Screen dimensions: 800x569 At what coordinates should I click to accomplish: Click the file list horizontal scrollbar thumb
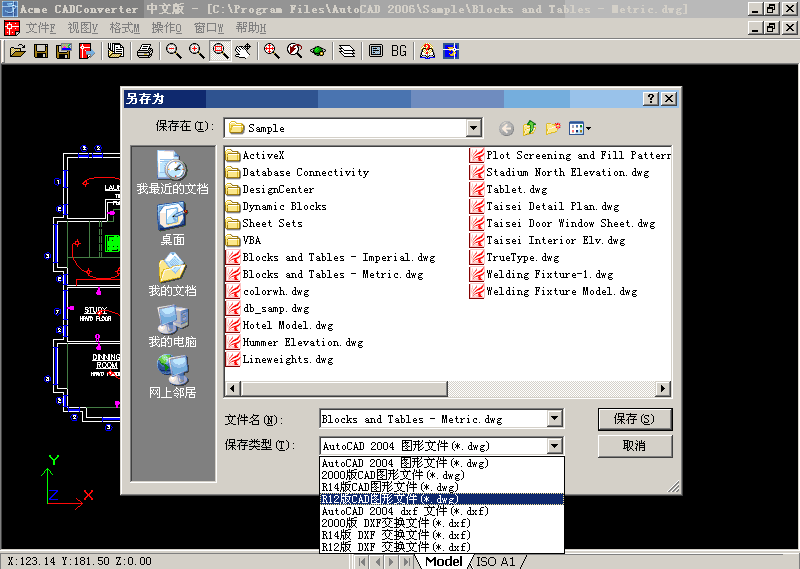coord(344,388)
